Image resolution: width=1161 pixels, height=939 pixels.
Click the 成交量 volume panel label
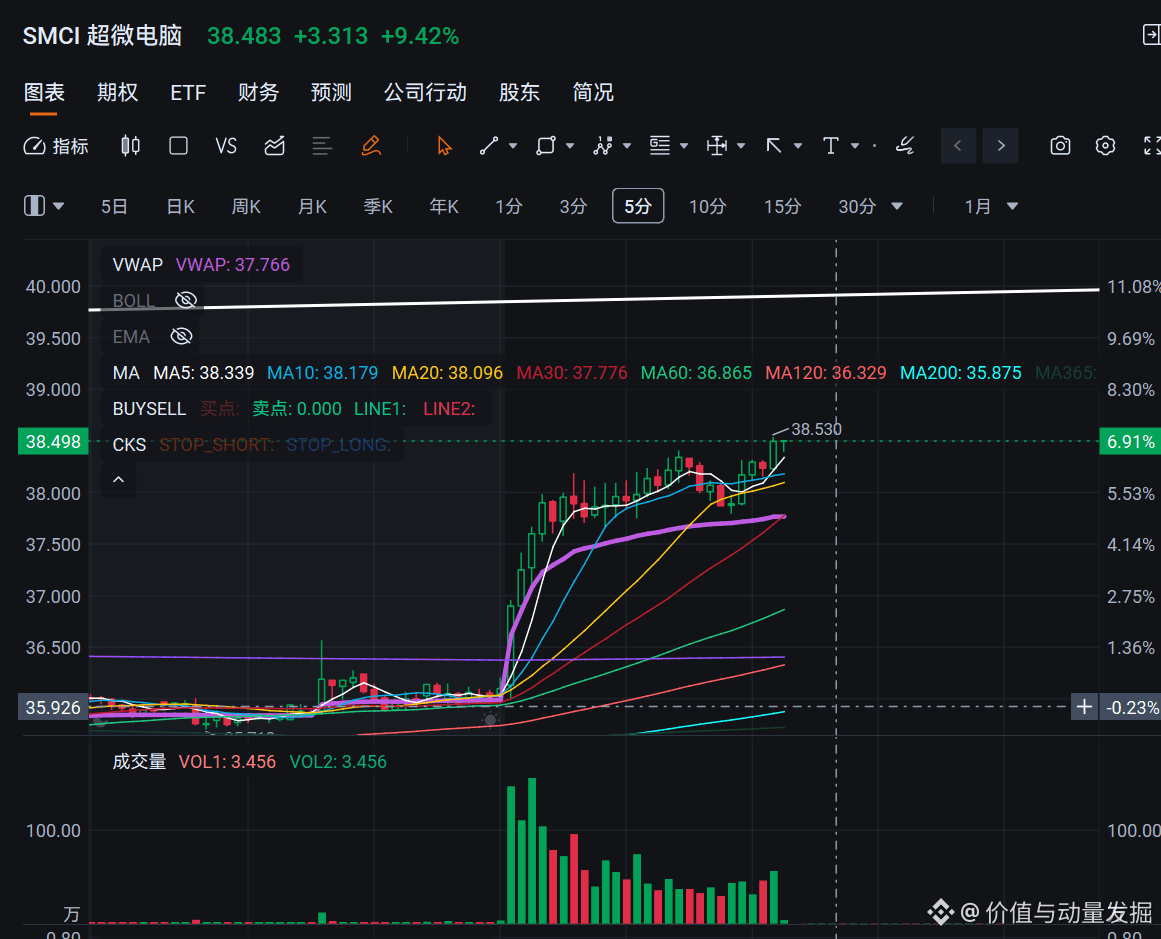tap(139, 761)
